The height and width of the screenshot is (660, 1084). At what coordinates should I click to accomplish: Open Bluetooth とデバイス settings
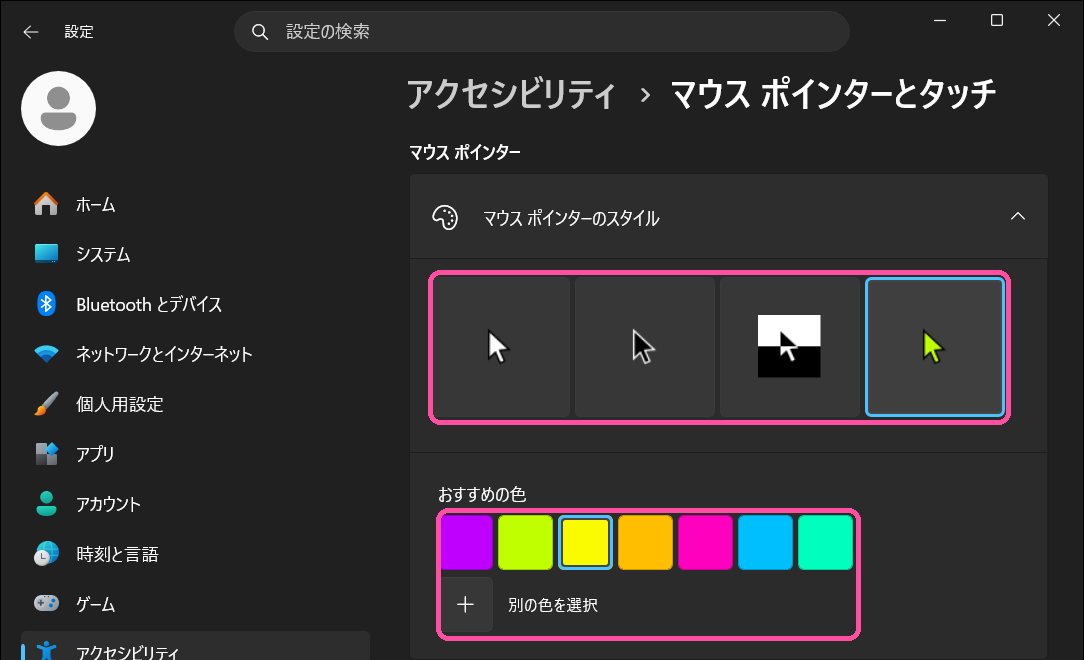pyautogui.click(x=195, y=304)
